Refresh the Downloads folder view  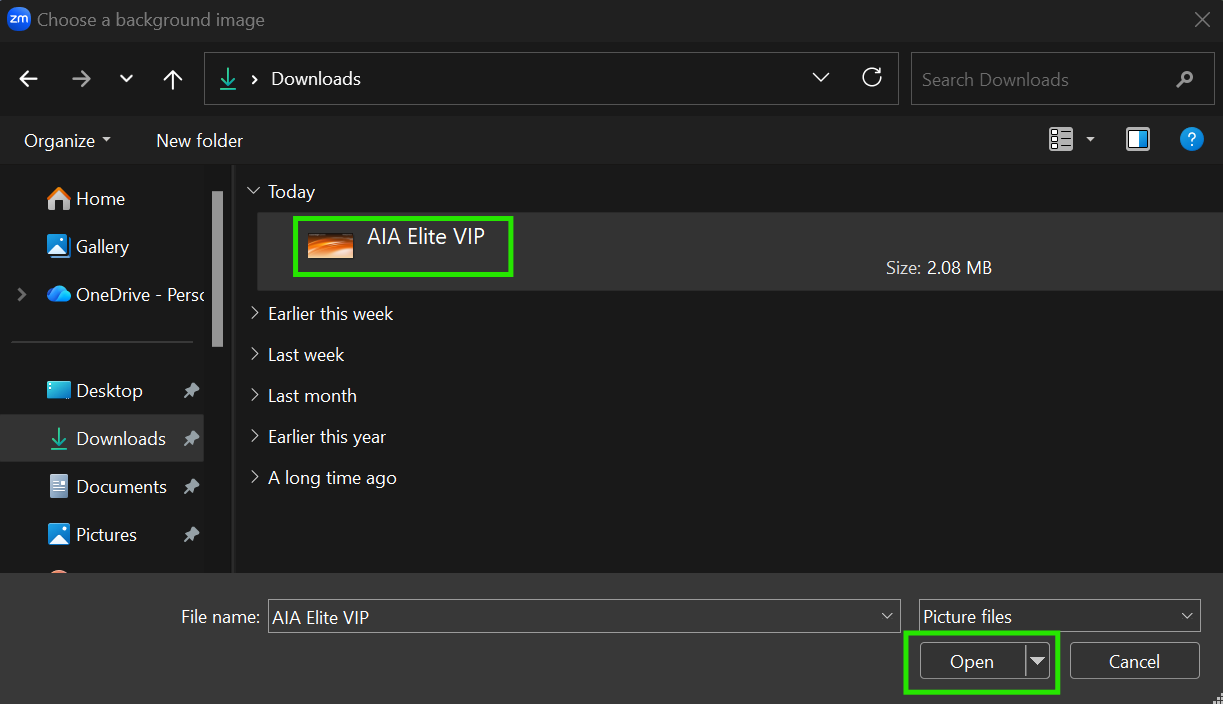tap(872, 78)
